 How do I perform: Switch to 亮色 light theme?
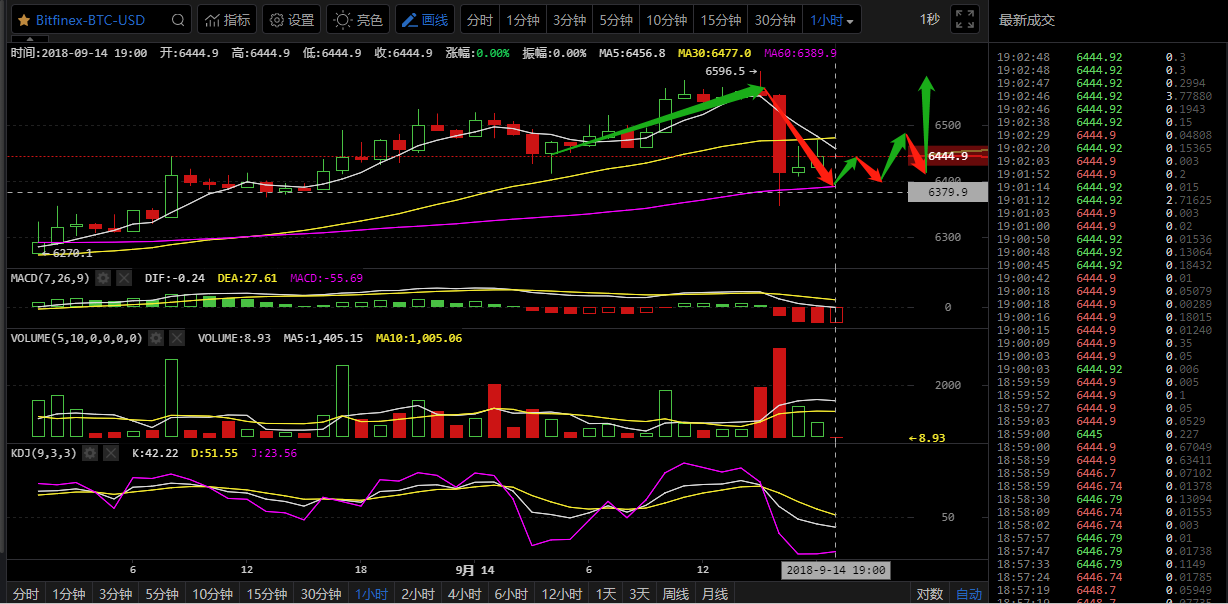[x=358, y=20]
